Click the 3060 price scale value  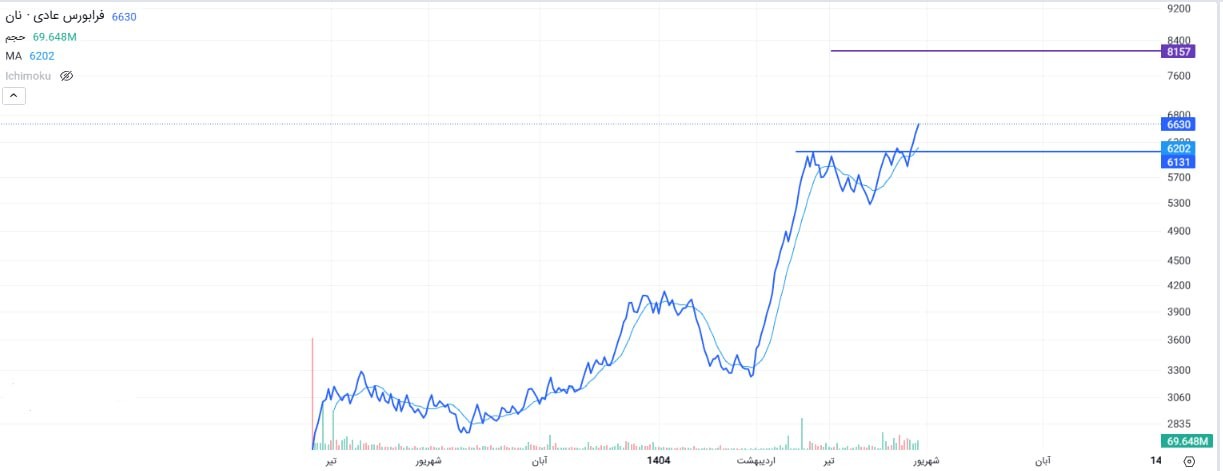pyautogui.click(x=1179, y=397)
